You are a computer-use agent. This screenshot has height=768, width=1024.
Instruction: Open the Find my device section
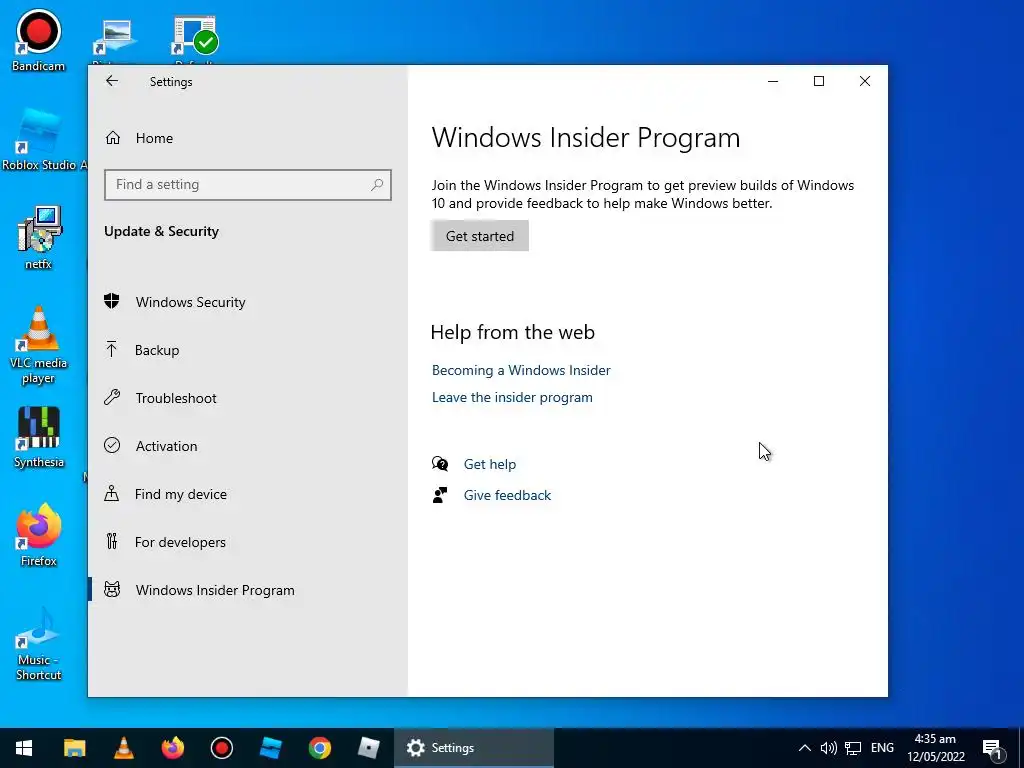click(180, 494)
